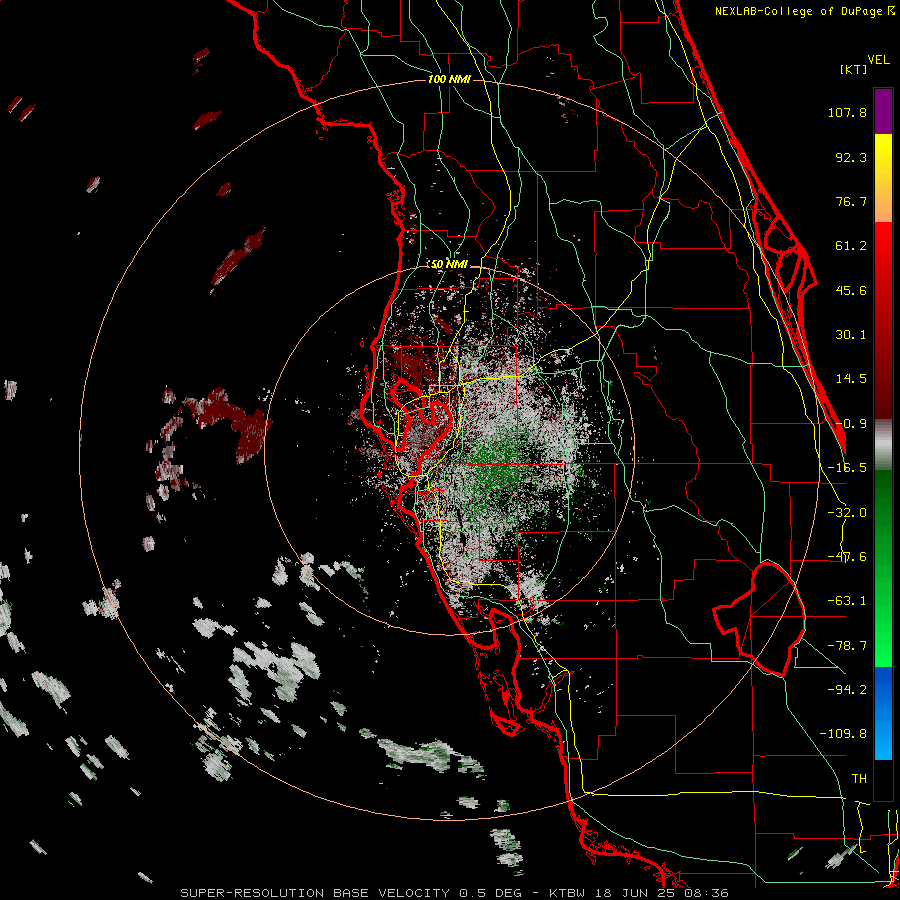
Task: Click the 76.7 velocity scale value
Action: (851, 201)
